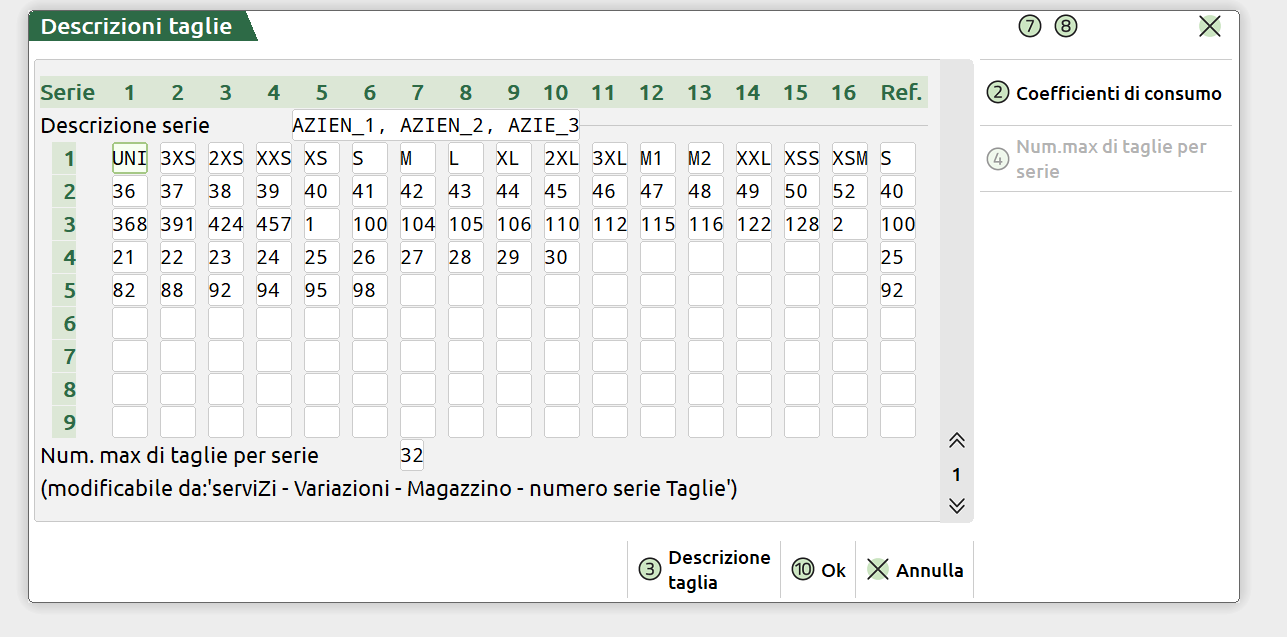Click the 2XL size cell

click(x=562, y=158)
